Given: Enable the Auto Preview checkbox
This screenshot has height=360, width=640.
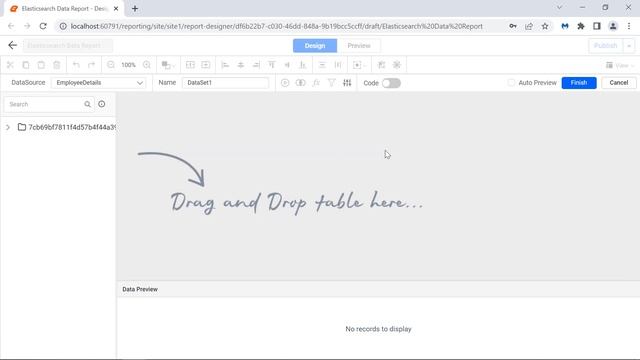Looking at the screenshot, I should 511,83.
